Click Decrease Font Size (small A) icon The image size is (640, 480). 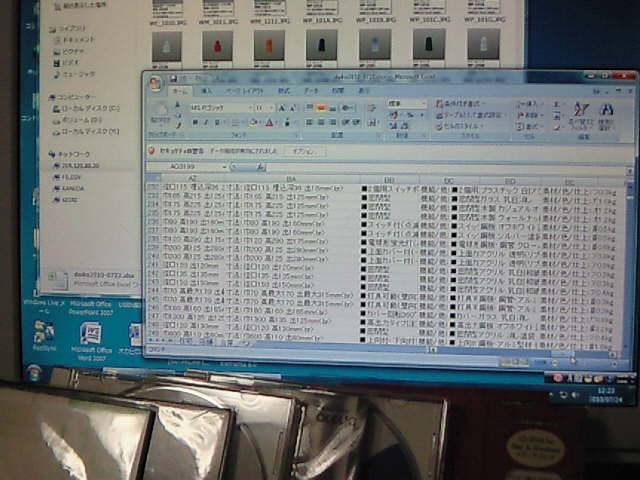coord(293,108)
